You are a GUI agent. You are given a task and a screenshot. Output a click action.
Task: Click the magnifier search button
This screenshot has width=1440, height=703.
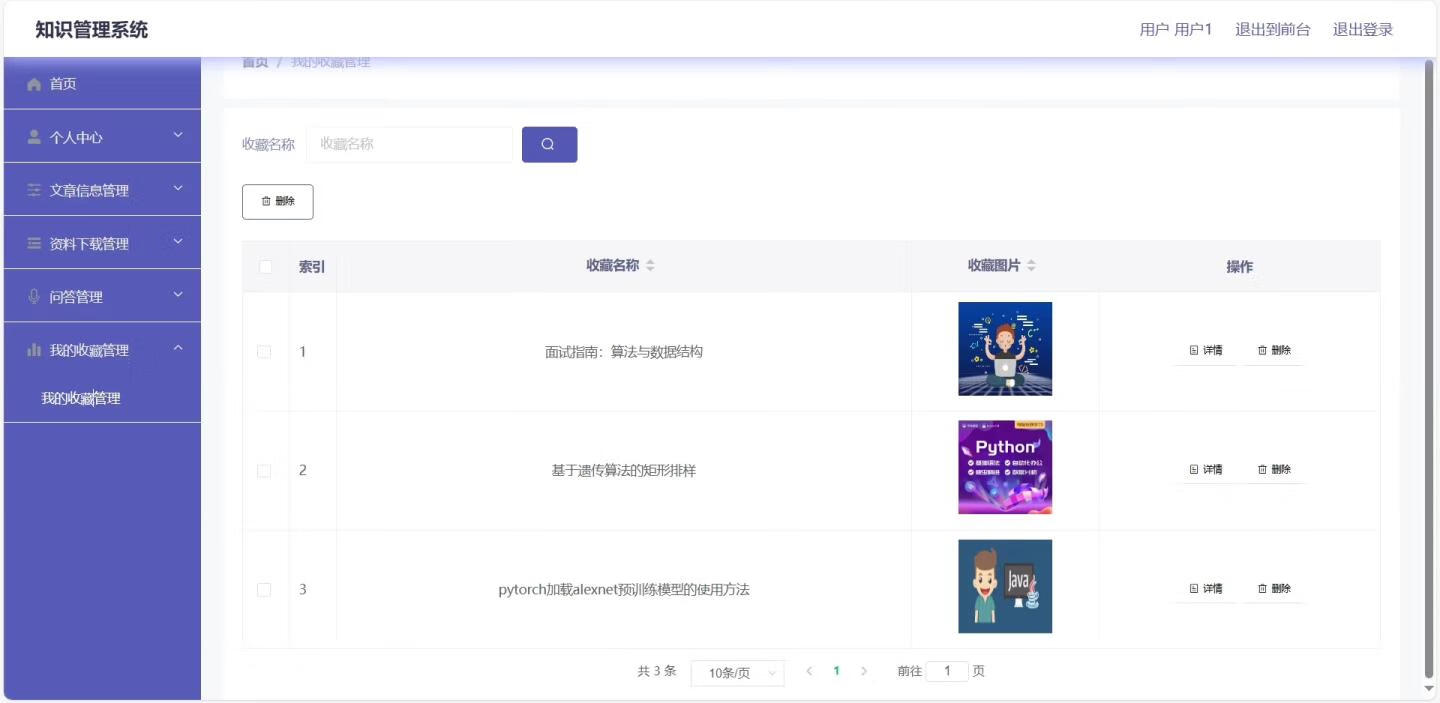[x=549, y=144]
